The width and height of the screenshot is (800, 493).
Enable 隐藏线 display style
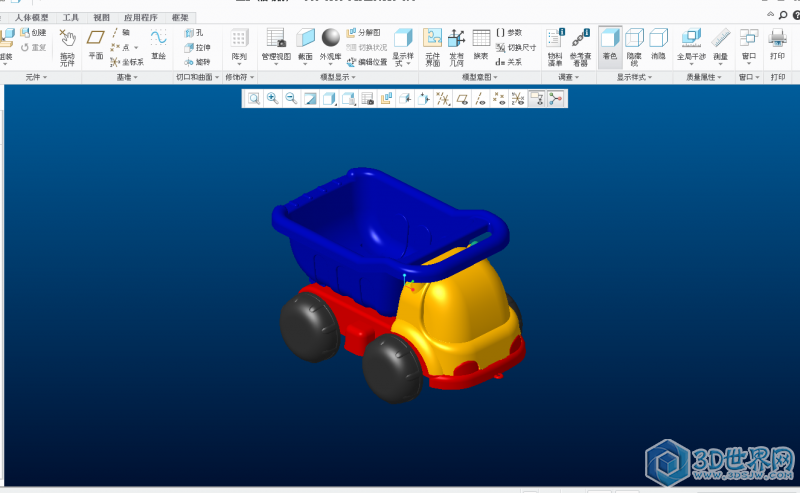pyautogui.click(x=634, y=47)
